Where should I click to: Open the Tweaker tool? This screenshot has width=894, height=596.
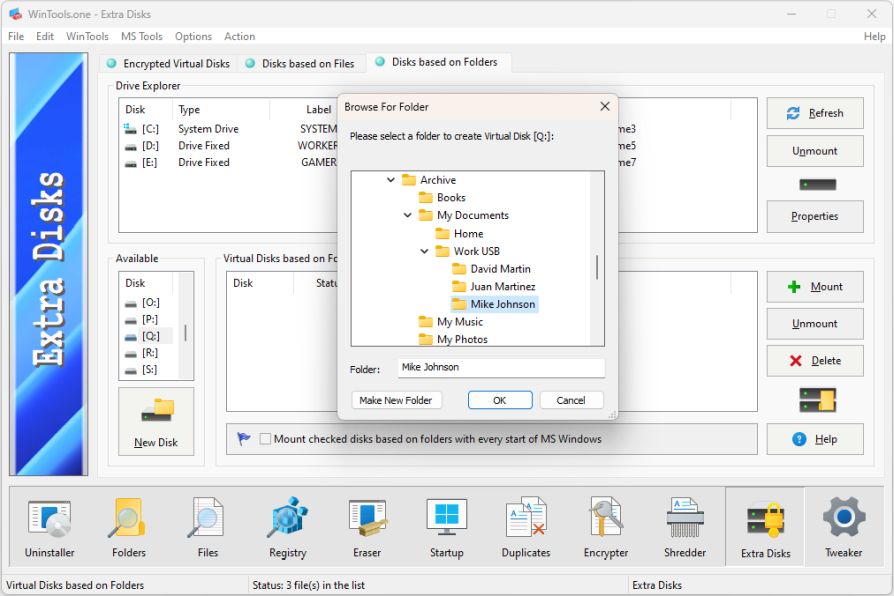click(844, 527)
